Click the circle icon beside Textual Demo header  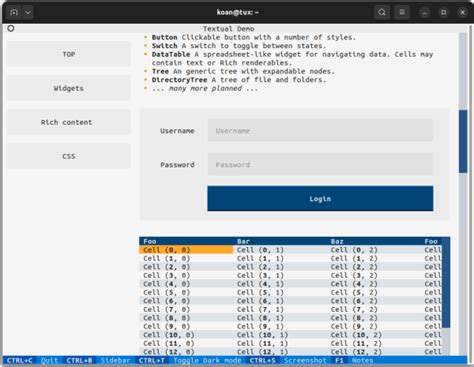(11, 29)
